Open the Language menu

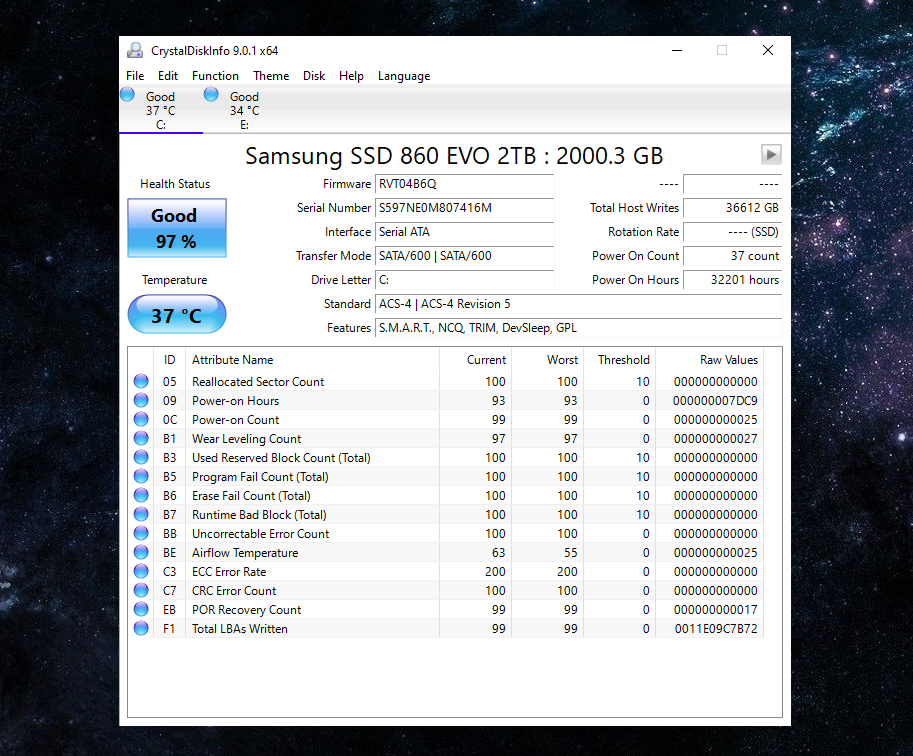pyautogui.click(x=404, y=76)
